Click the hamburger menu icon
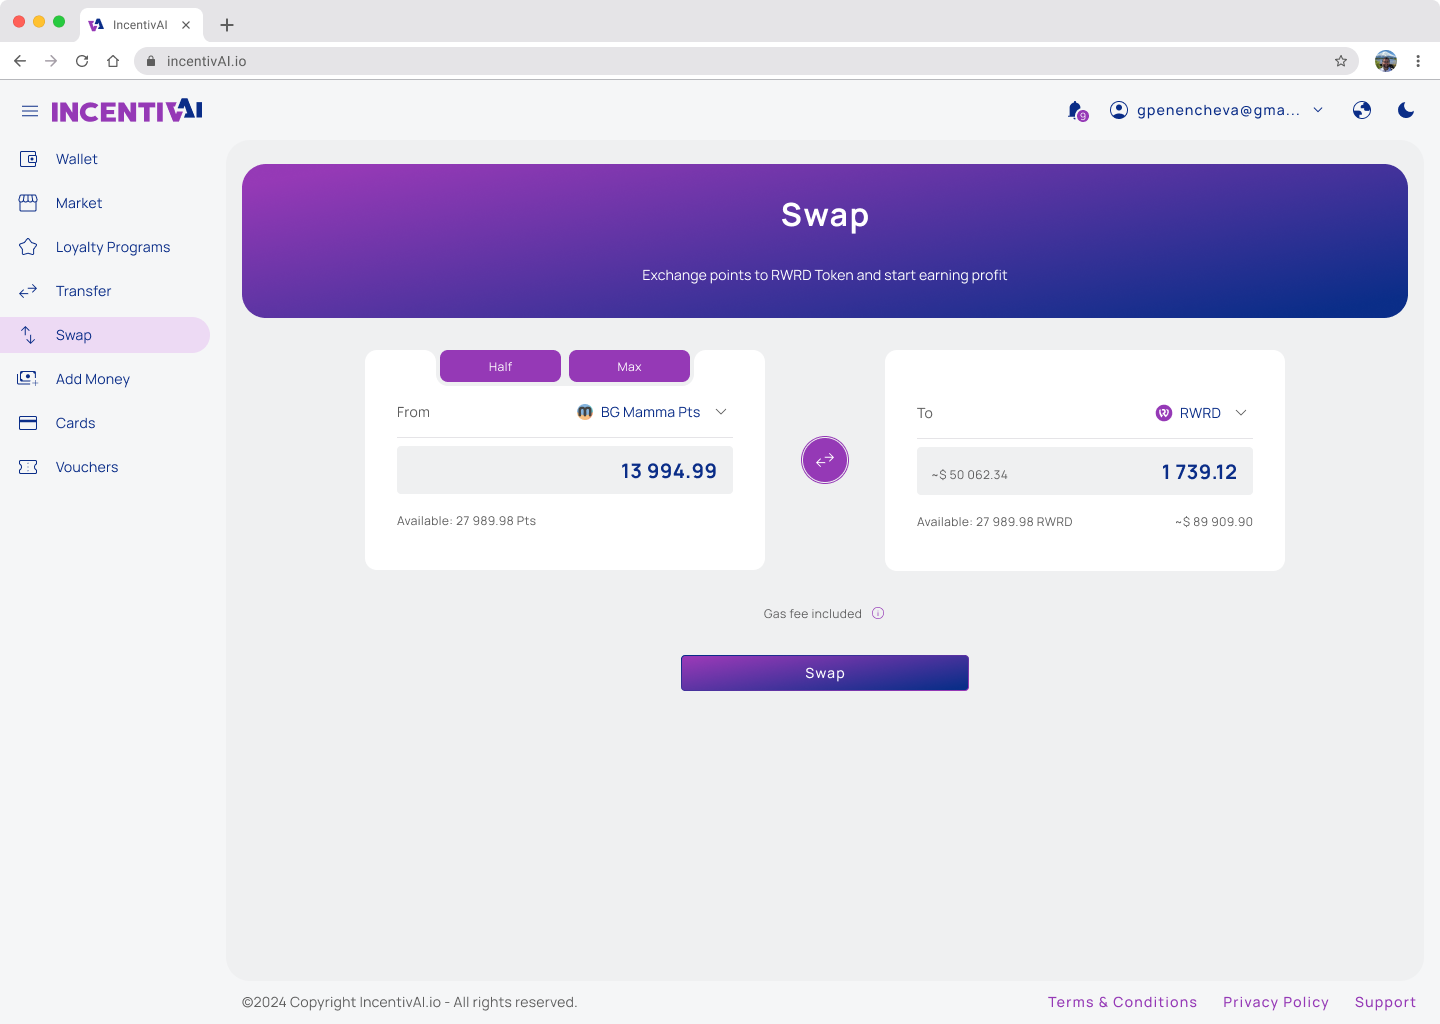 [30, 111]
